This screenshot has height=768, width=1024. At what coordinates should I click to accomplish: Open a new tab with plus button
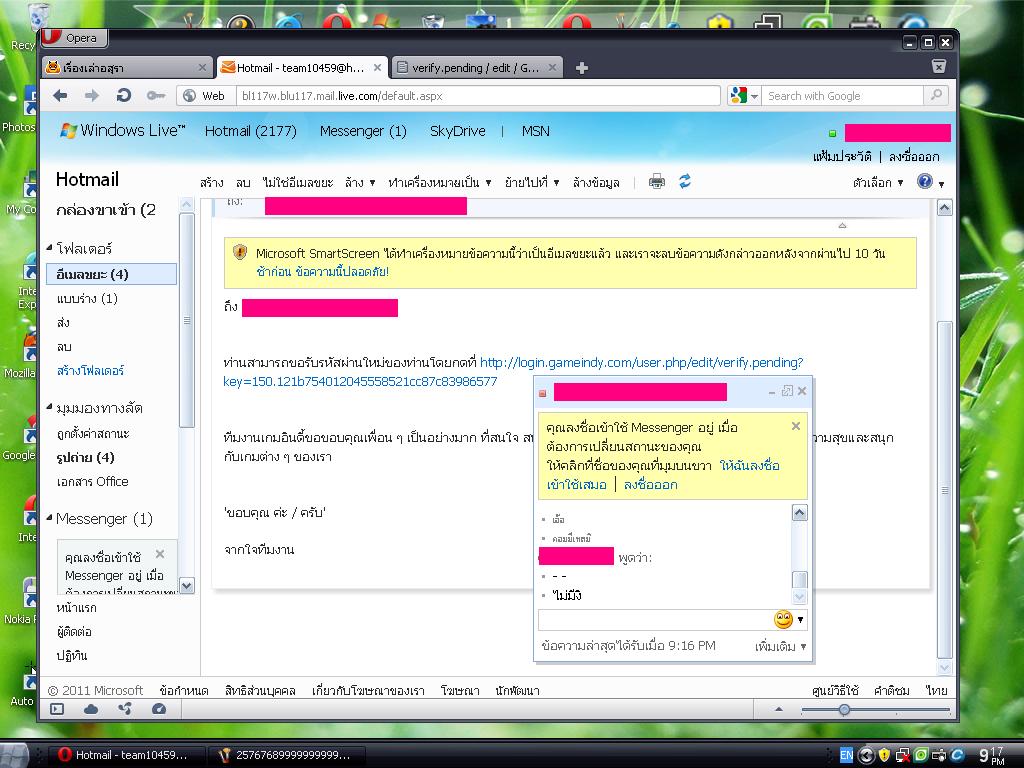click(x=582, y=68)
